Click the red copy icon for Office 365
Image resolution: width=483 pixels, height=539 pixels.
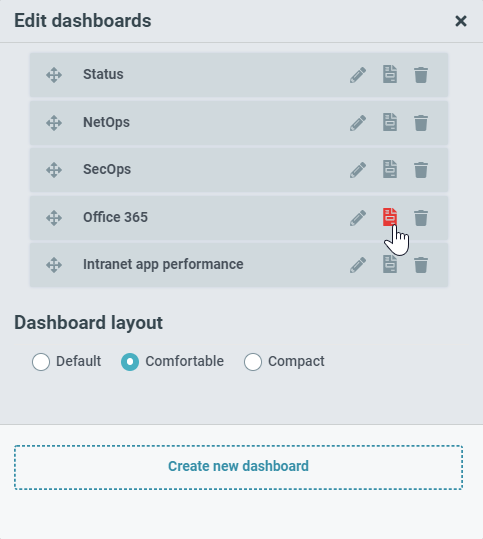[390, 217]
